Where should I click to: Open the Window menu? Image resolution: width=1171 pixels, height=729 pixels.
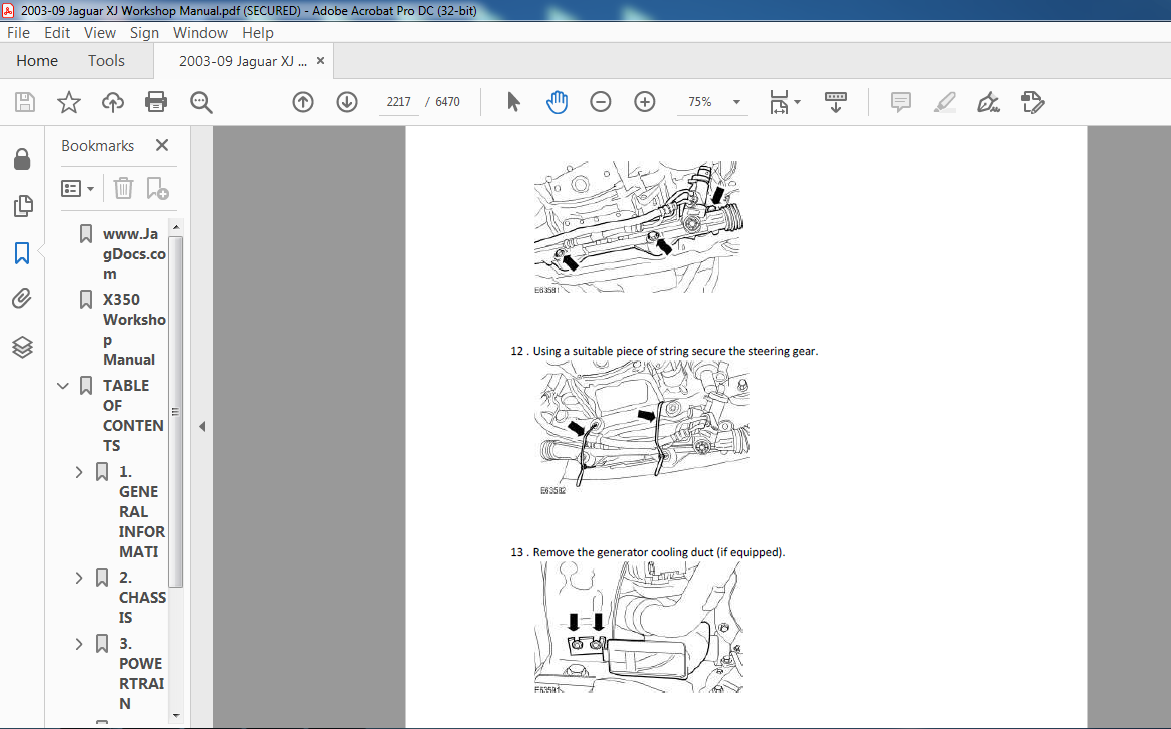pyautogui.click(x=200, y=33)
